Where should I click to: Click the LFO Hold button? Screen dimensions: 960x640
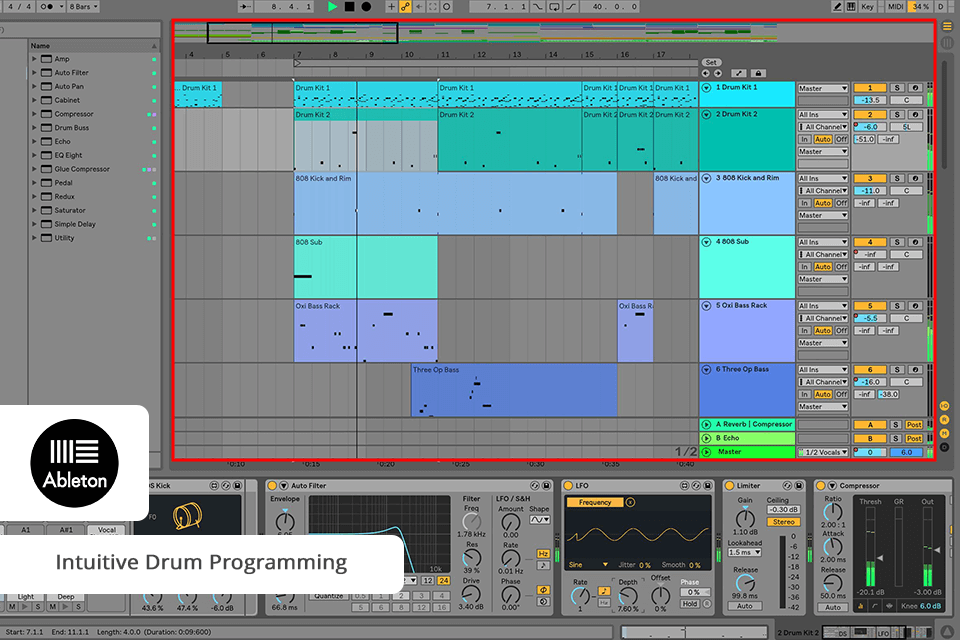click(x=690, y=604)
